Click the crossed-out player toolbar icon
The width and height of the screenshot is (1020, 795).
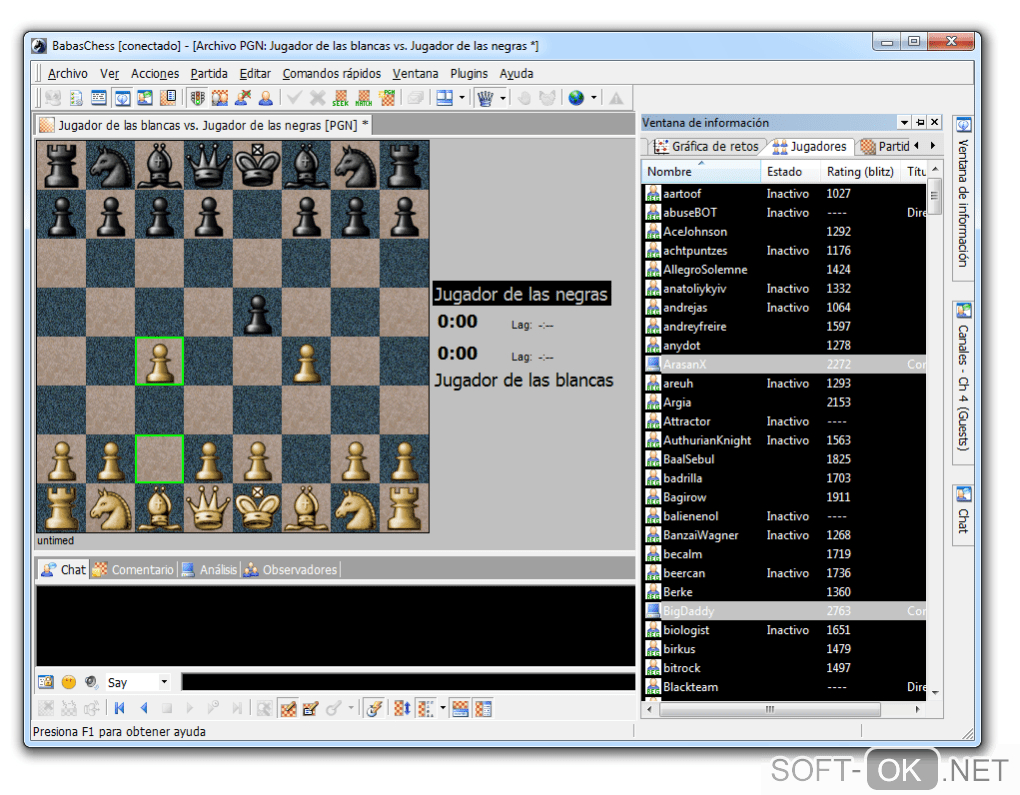click(243, 98)
